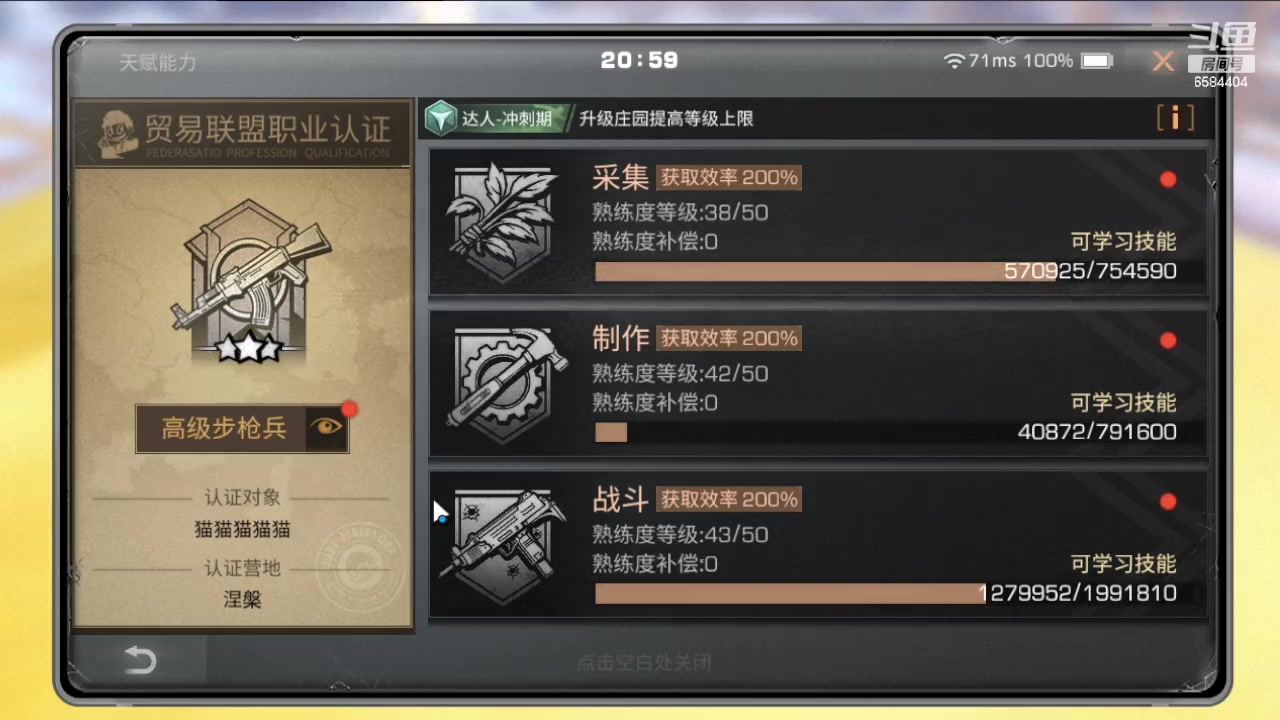Click the battery status icon
Image resolution: width=1280 pixels, height=720 pixels.
pos(1097,61)
